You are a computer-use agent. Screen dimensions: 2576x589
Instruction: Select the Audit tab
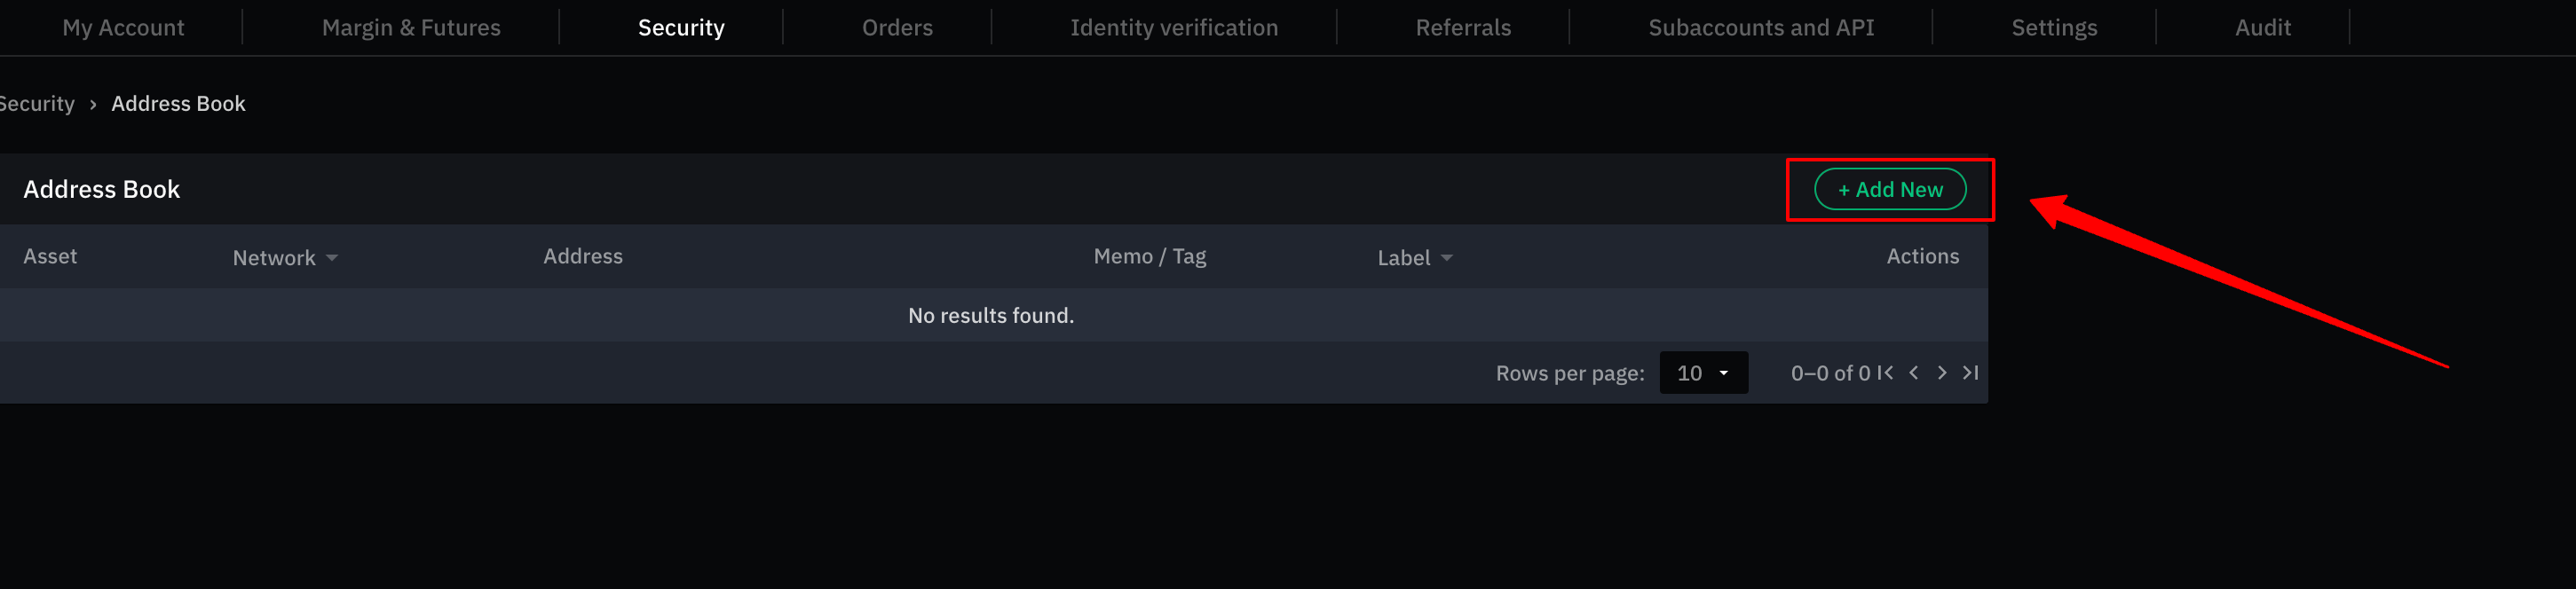coord(2263,28)
